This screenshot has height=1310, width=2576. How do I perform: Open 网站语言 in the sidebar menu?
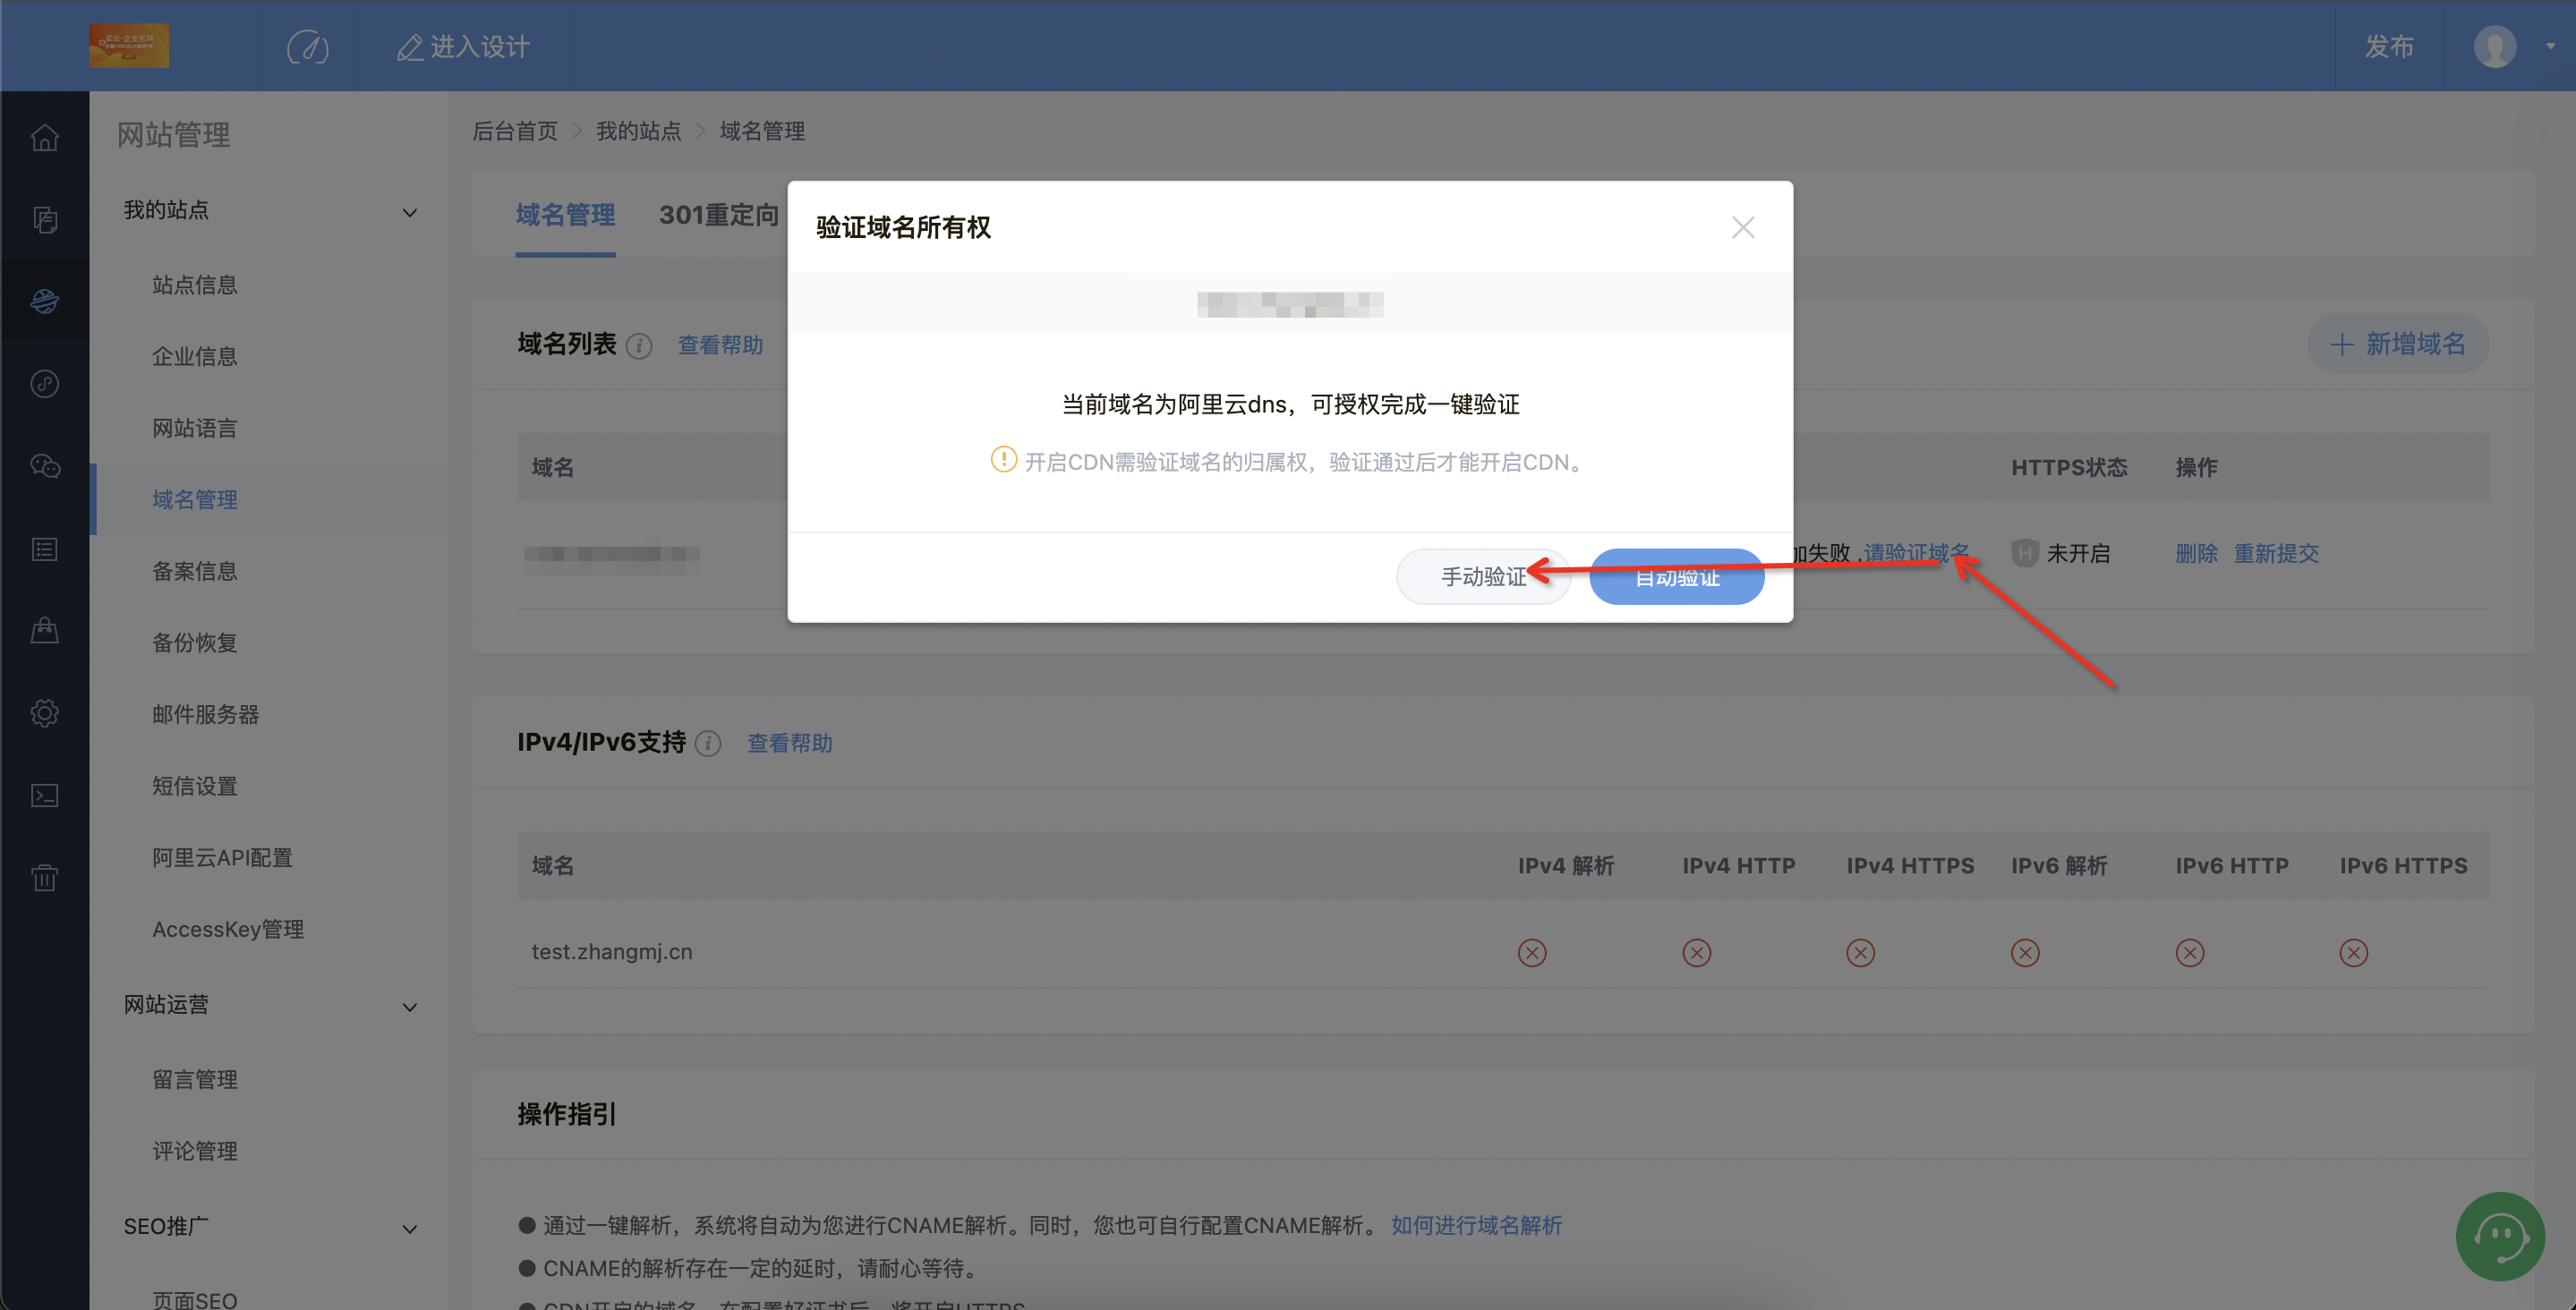click(195, 429)
